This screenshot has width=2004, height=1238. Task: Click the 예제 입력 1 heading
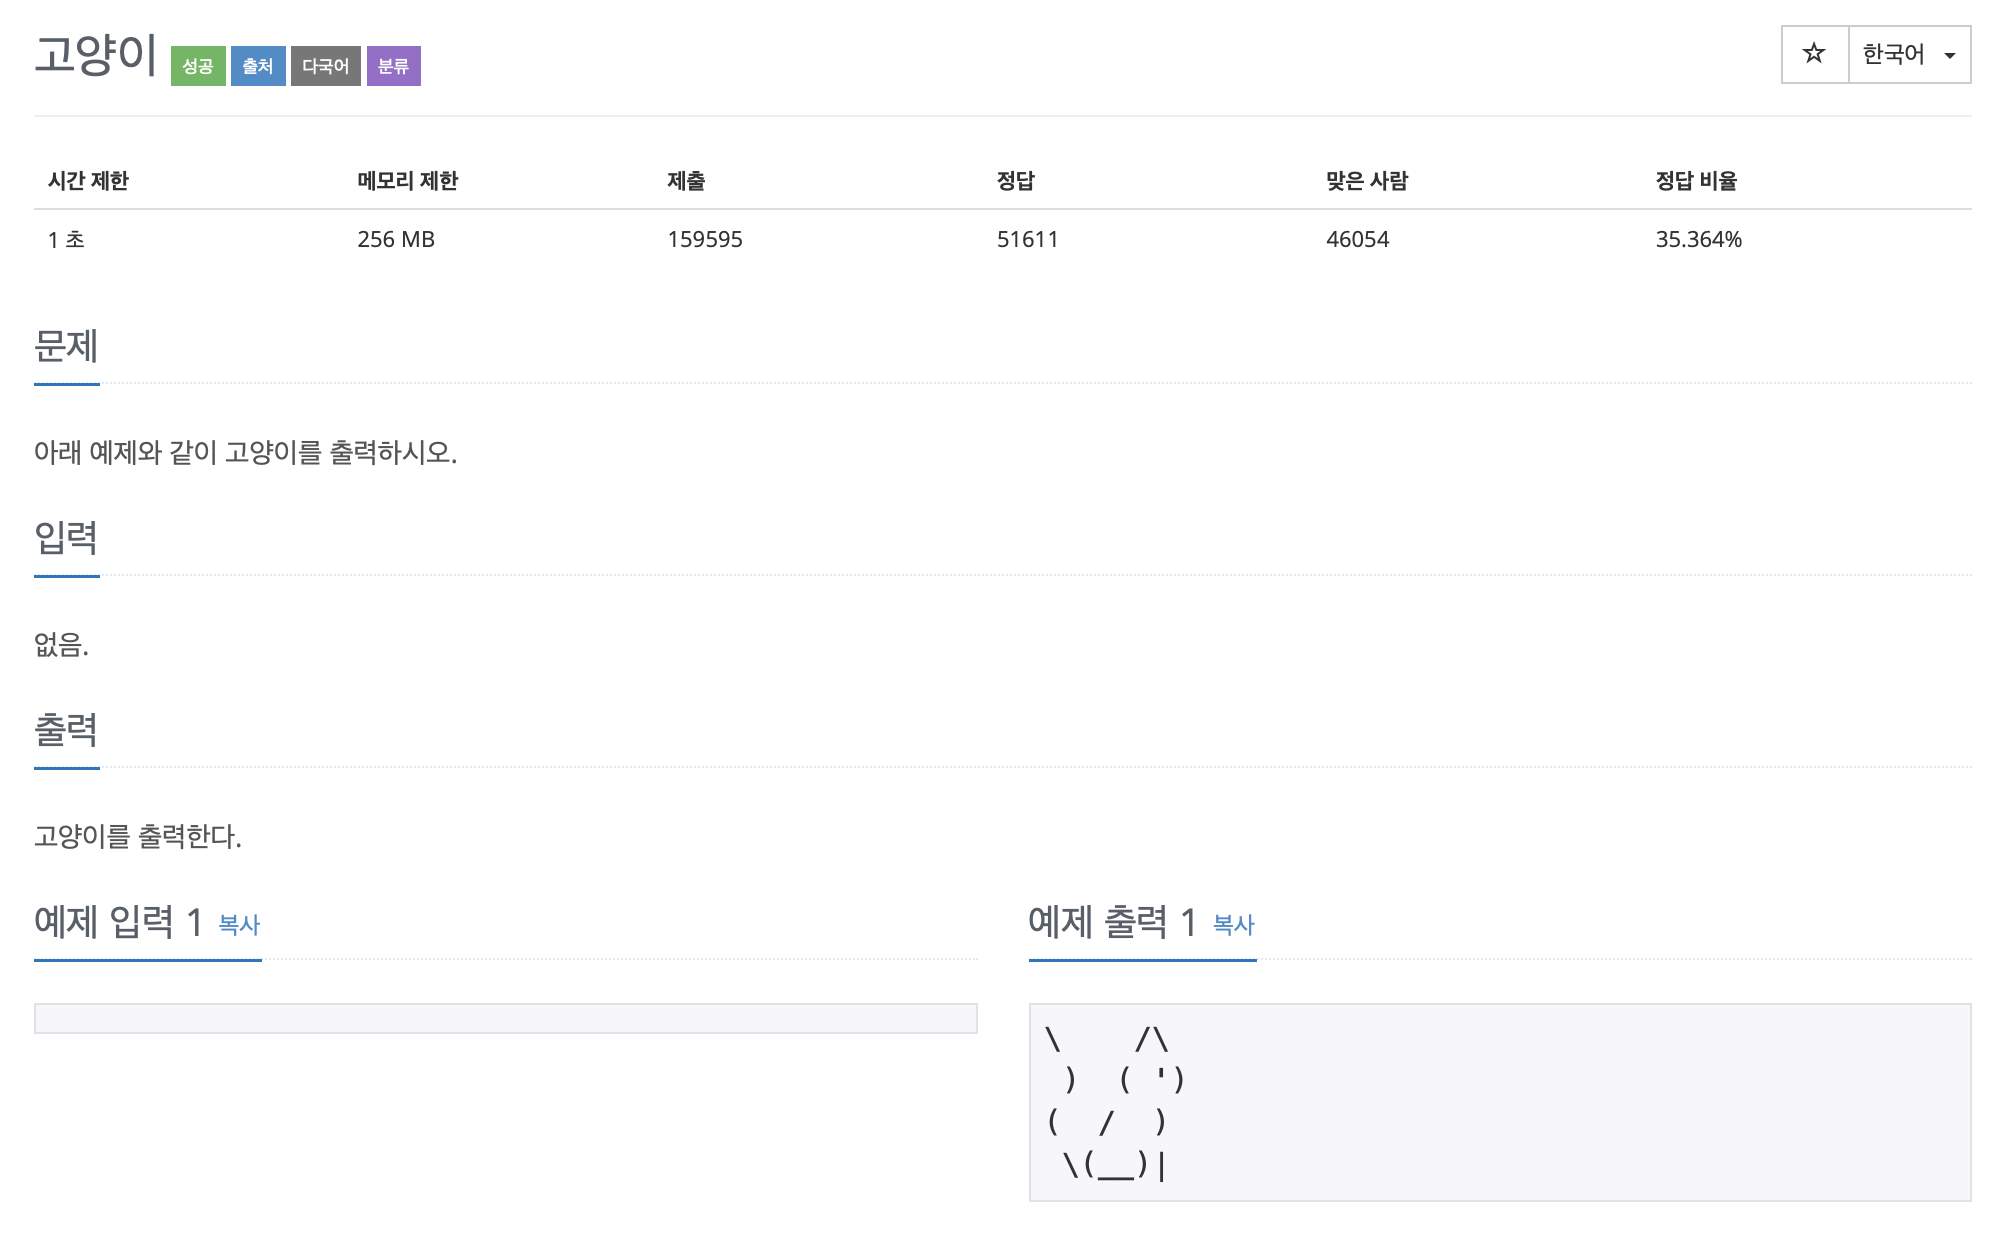[118, 921]
